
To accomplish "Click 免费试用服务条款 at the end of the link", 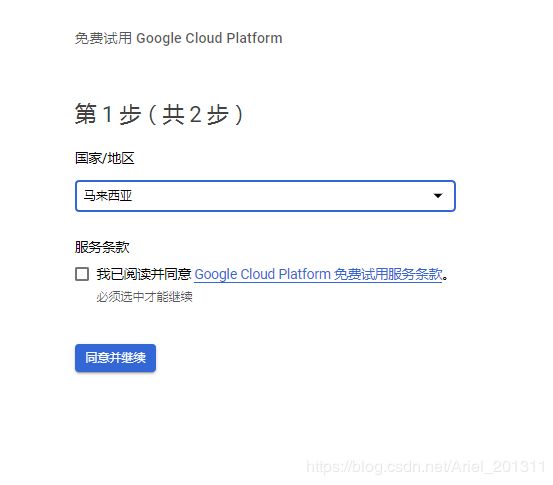I will [388, 274].
